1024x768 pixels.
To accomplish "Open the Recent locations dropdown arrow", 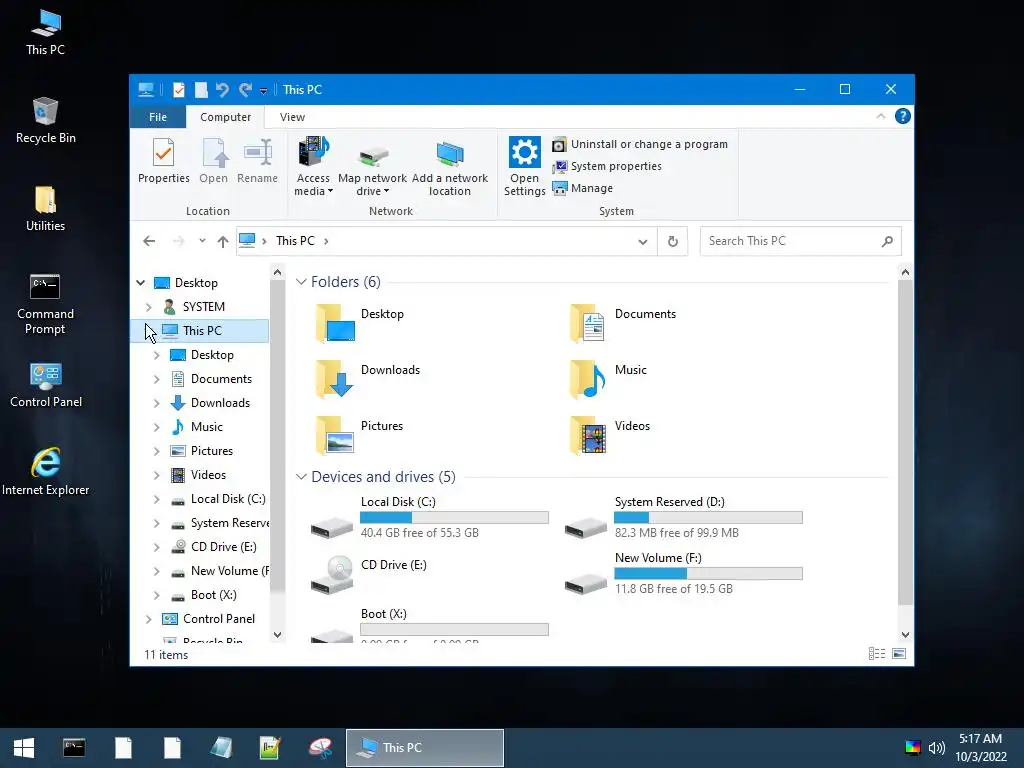I will 202,241.
